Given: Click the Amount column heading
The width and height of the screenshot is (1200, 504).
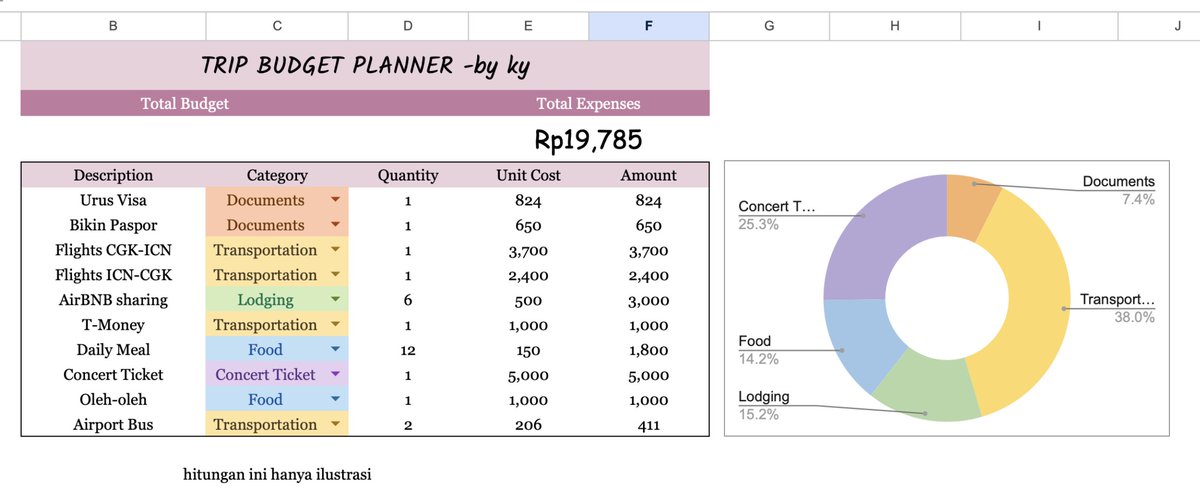Looking at the screenshot, I should click(648, 175).
